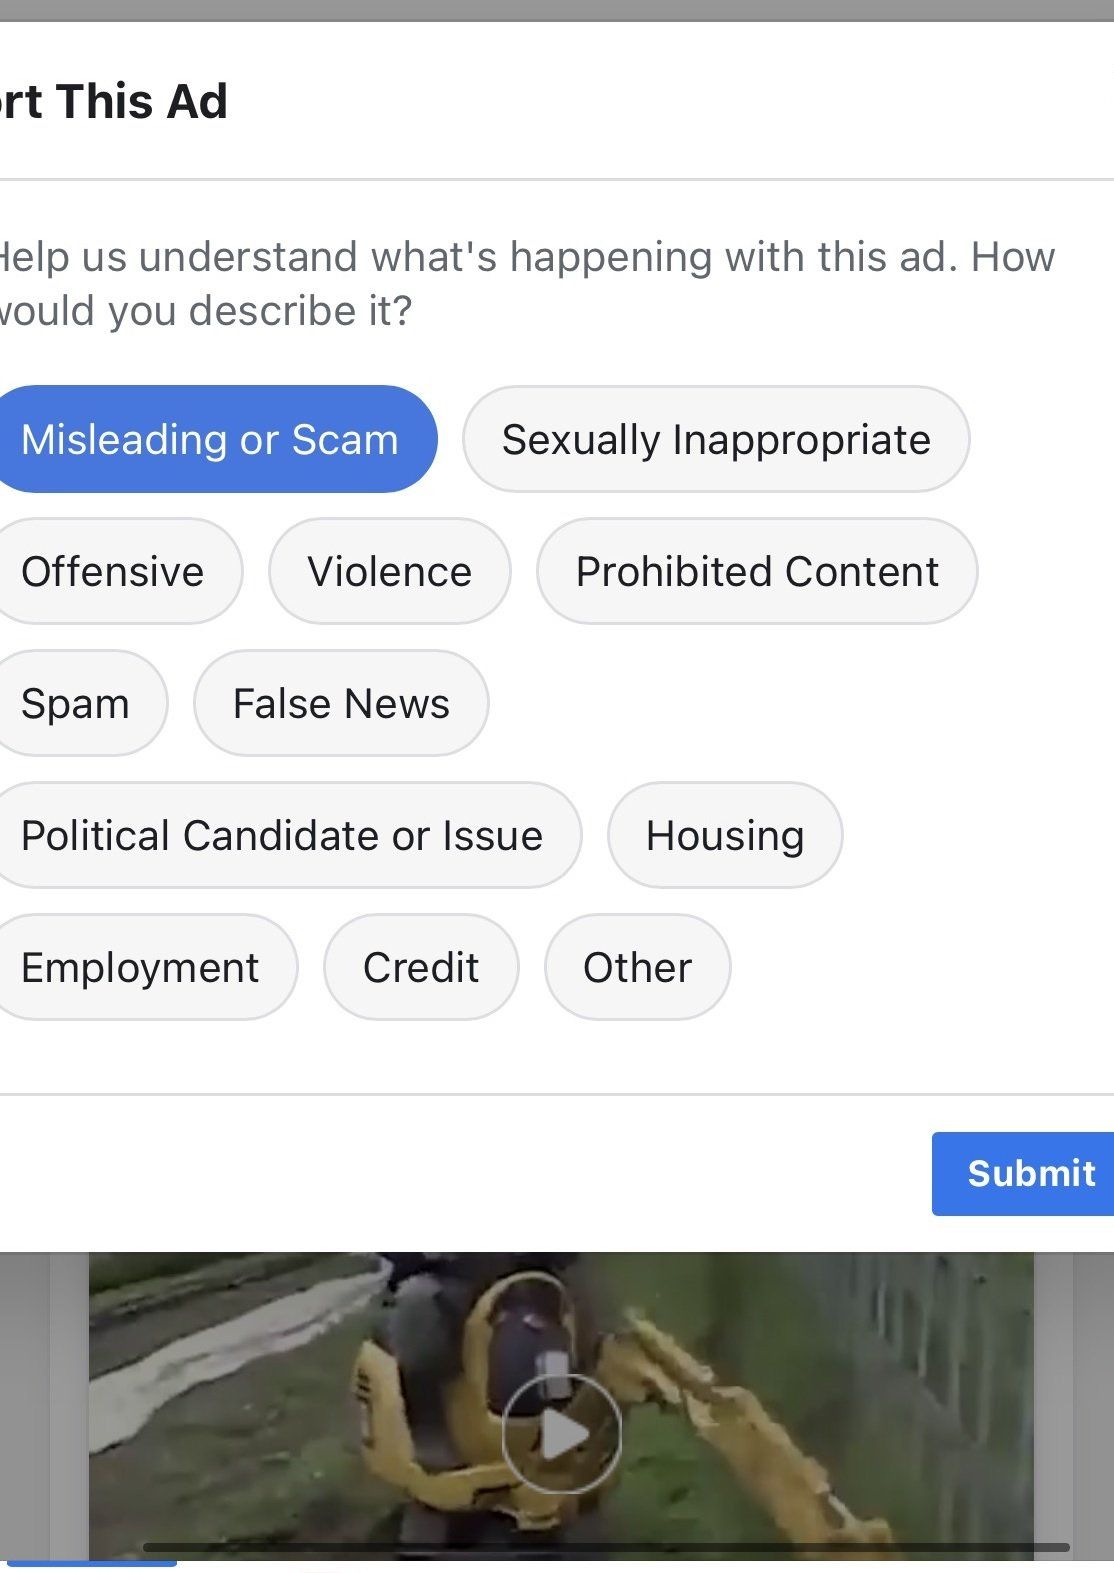Select the Misleading or Scam option
Image resolution: width=1114 pixels, height=1573 pixels.
[x=210, y=440]
